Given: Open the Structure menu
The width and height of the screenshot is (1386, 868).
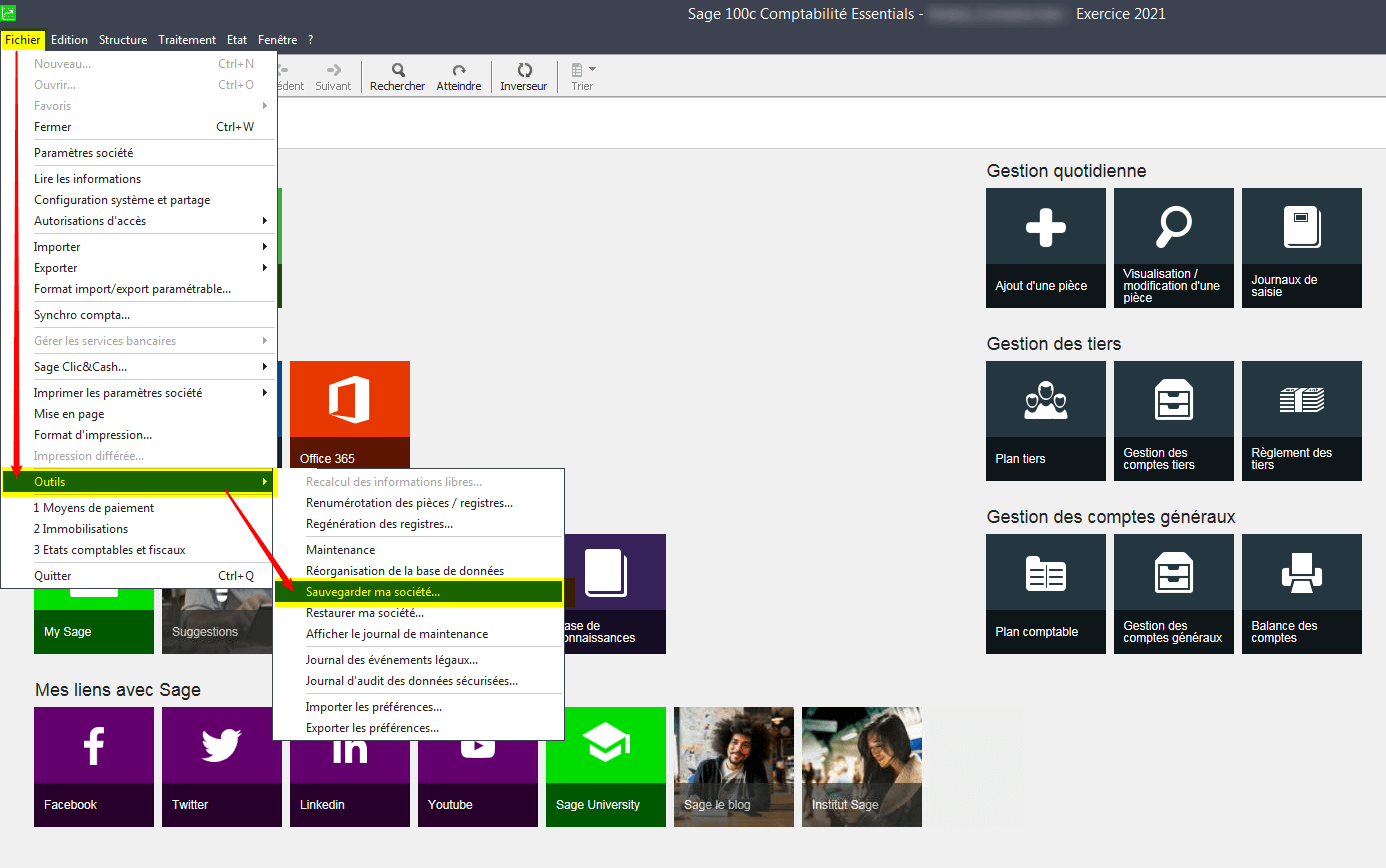Looking at the screenshot, I should coord(123,40).
